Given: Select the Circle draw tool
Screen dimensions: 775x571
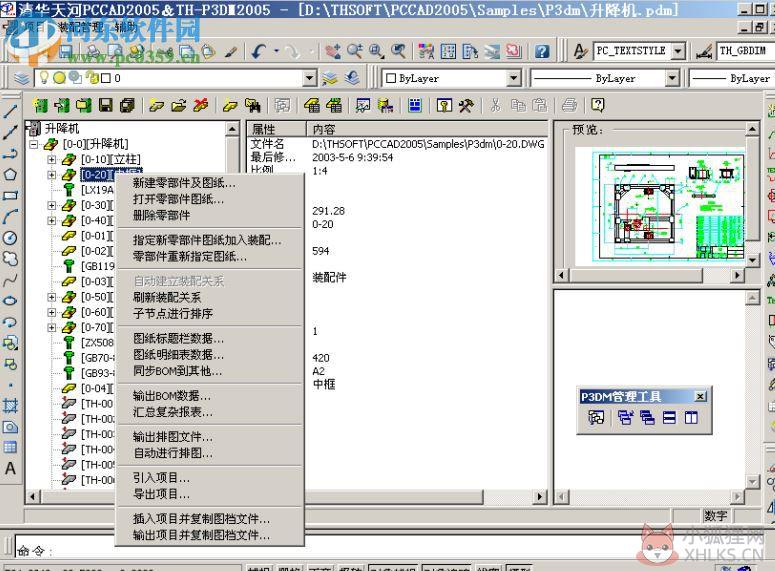Looking at the screenshot, I should pos(10,238).
